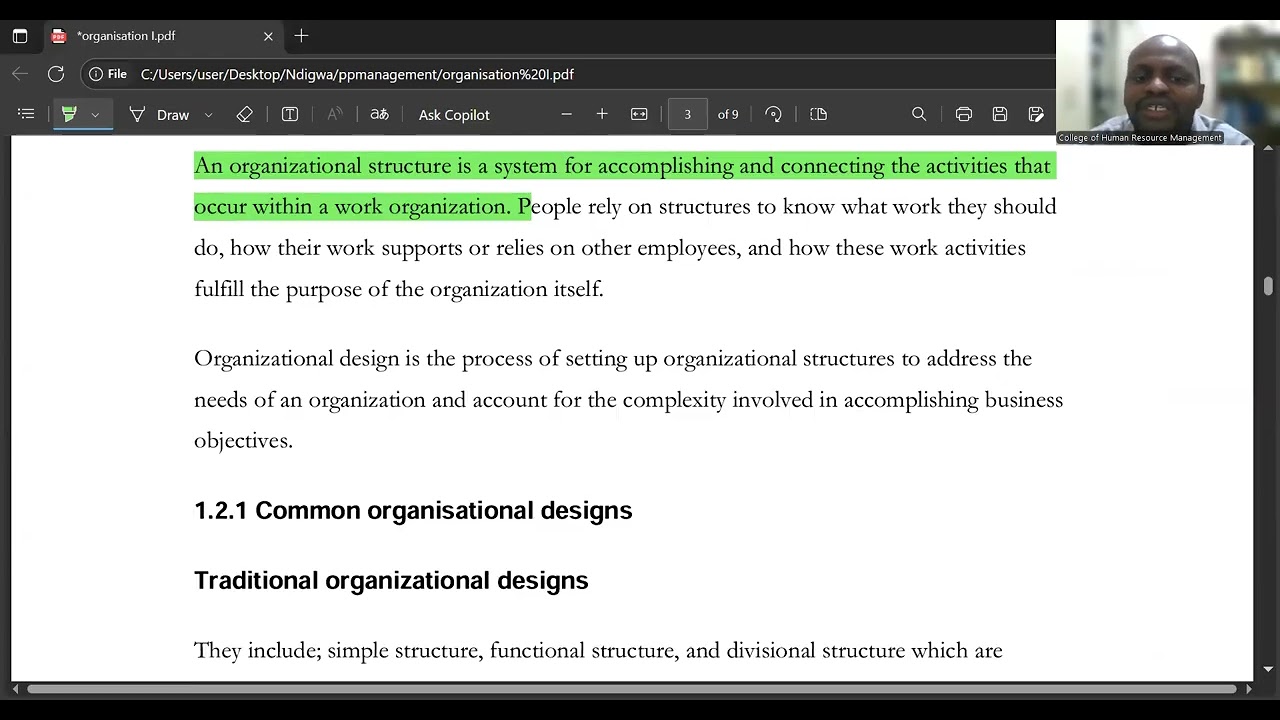This screenshot has width=1280, height=720.
Task: Zoom out with the minus button
Action: click(x=566, y=115)
